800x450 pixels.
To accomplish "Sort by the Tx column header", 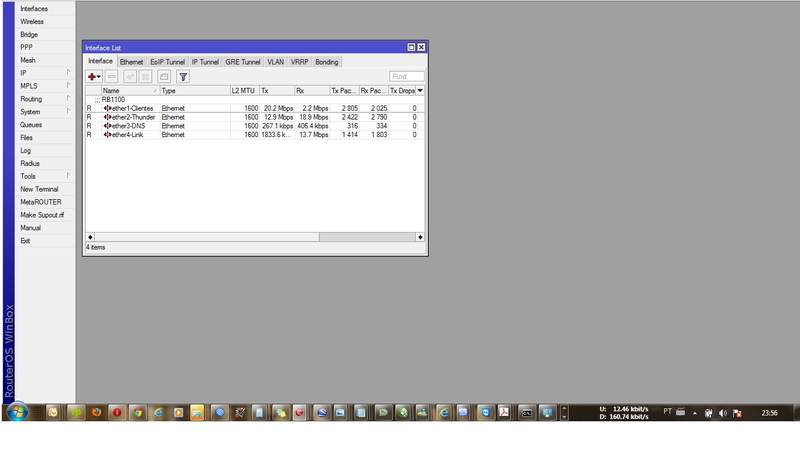I will tap(277, 90).
